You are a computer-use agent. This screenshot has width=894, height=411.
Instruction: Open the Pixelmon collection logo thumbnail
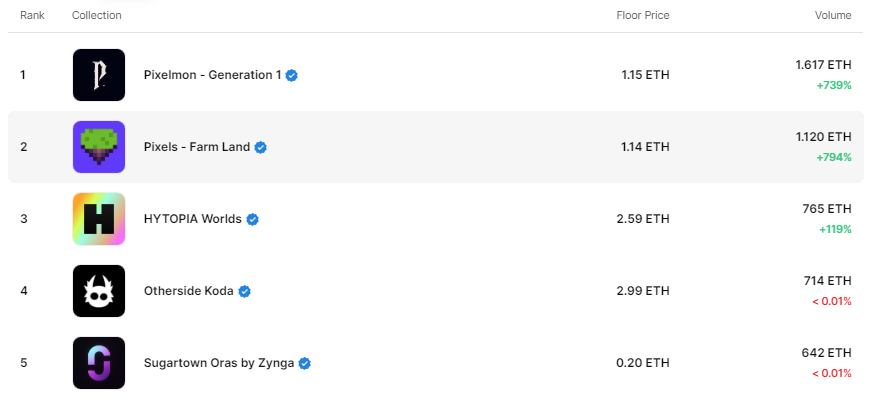tap(99, 75)
